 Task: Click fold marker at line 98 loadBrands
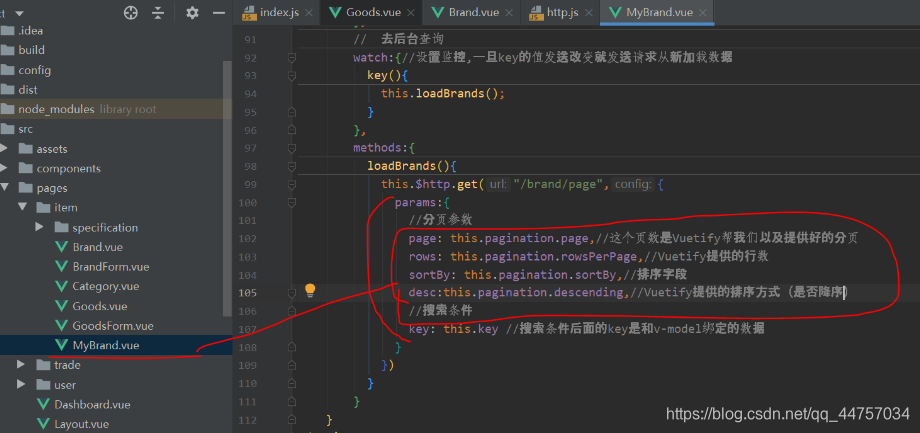(x=292, y=166)
